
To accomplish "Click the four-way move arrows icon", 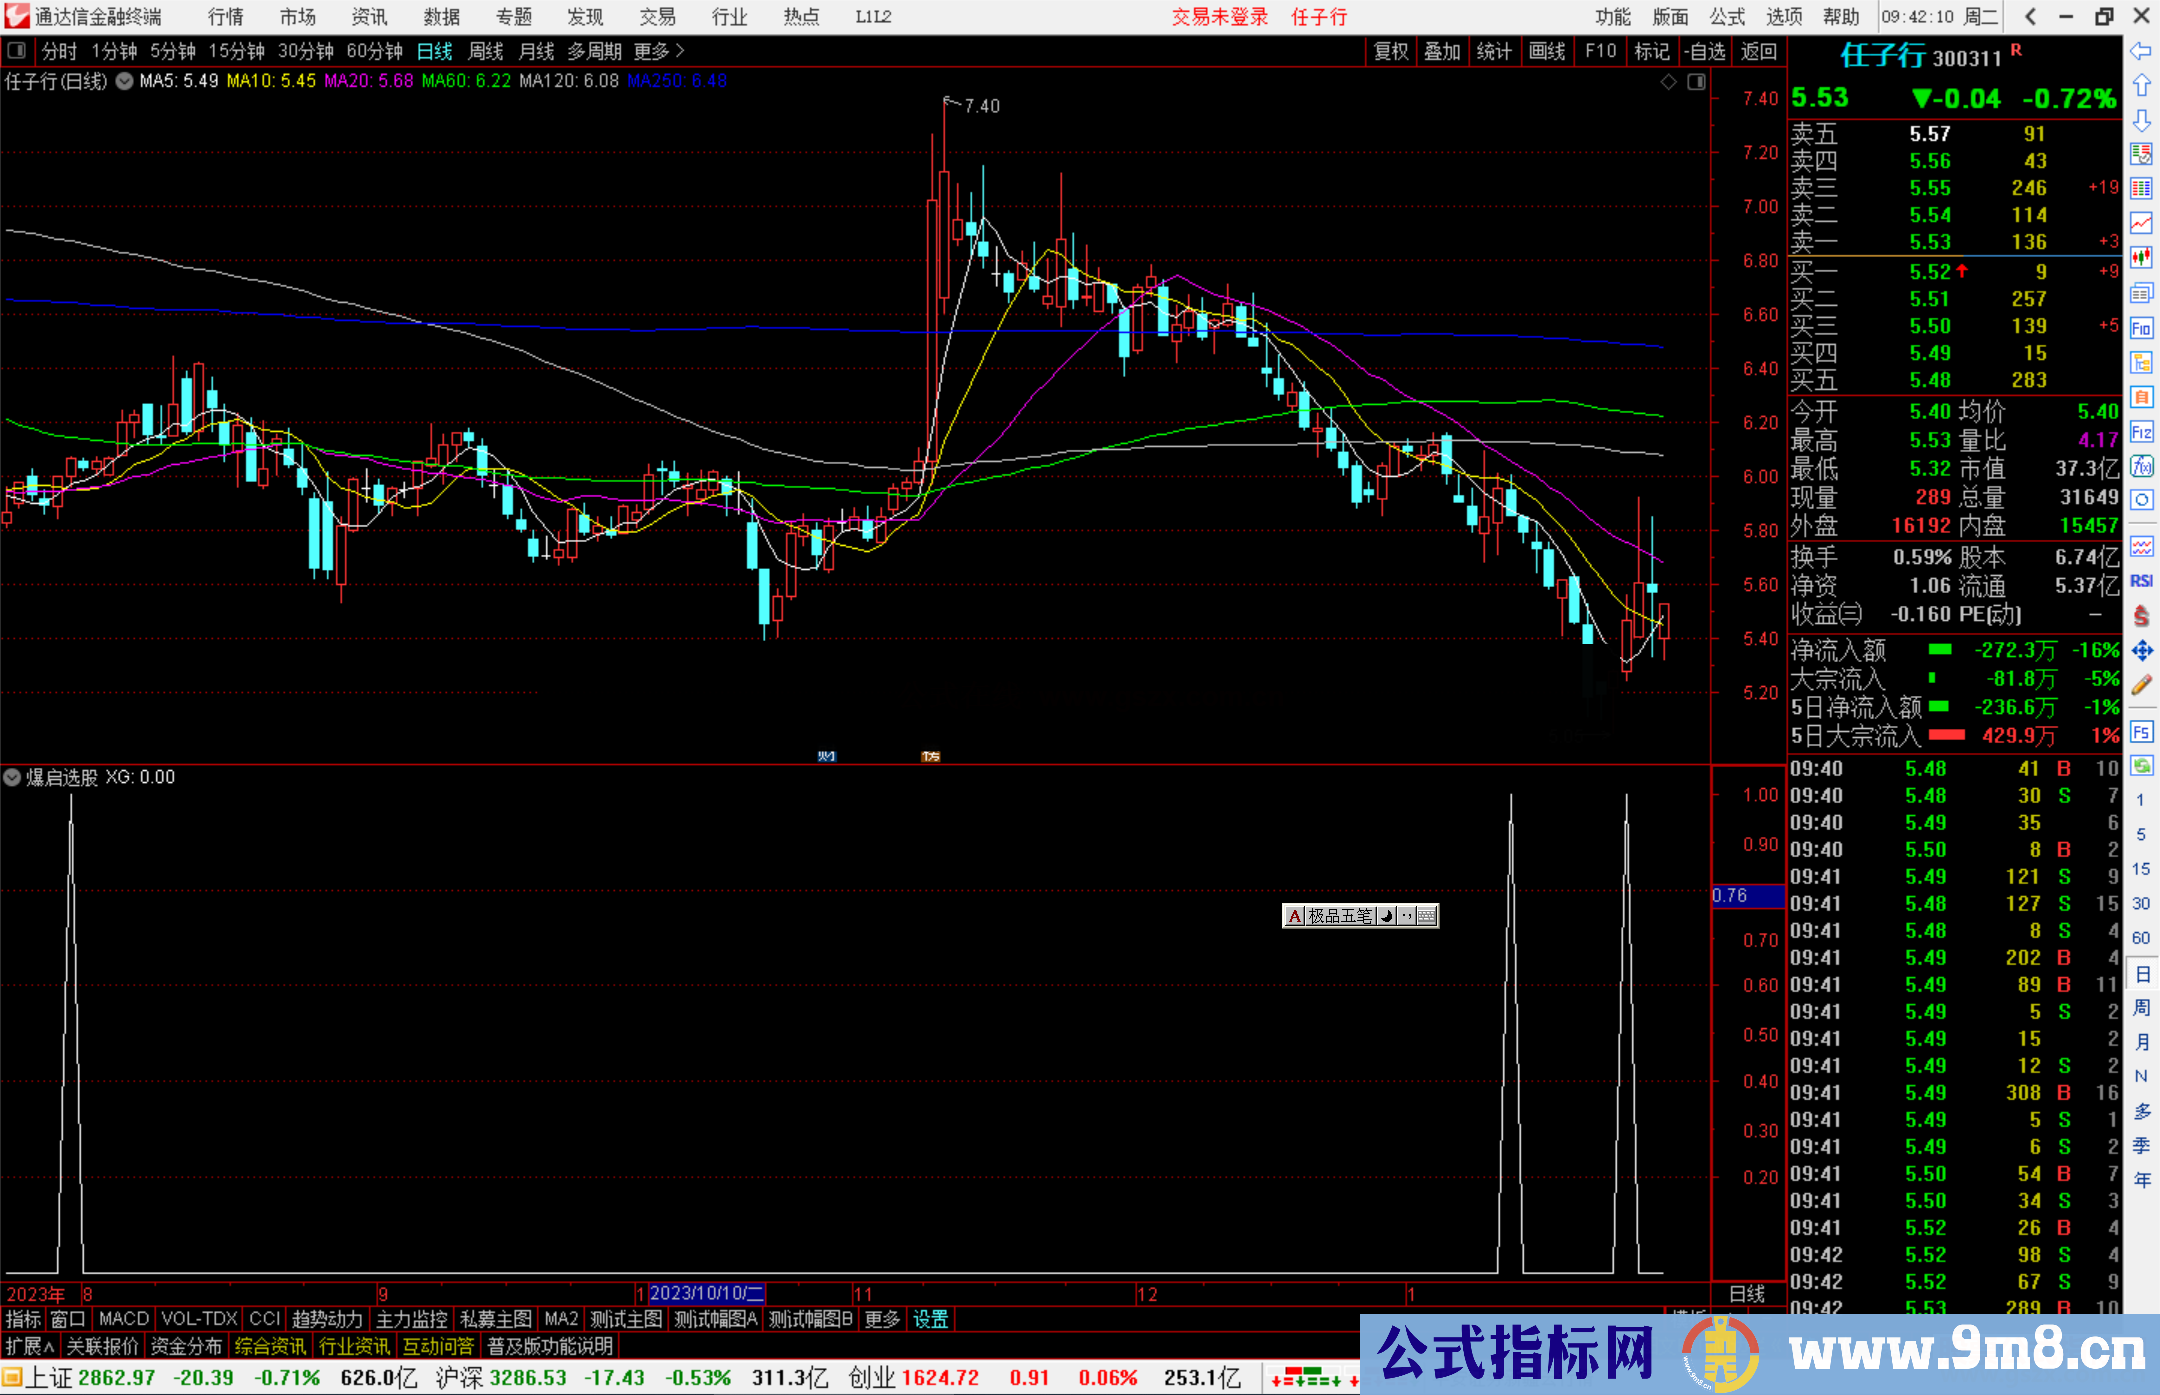I will pos(2141,651).
